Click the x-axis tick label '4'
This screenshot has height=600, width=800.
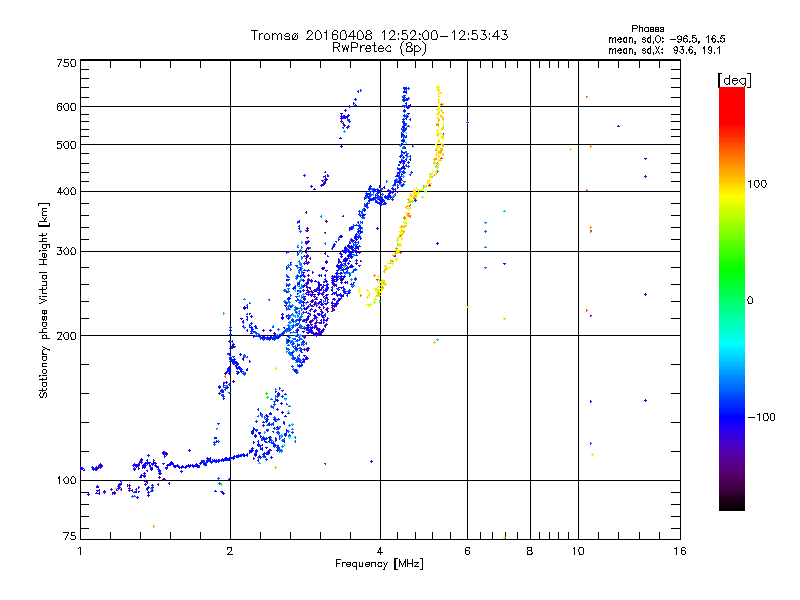(x=380, y=551)
